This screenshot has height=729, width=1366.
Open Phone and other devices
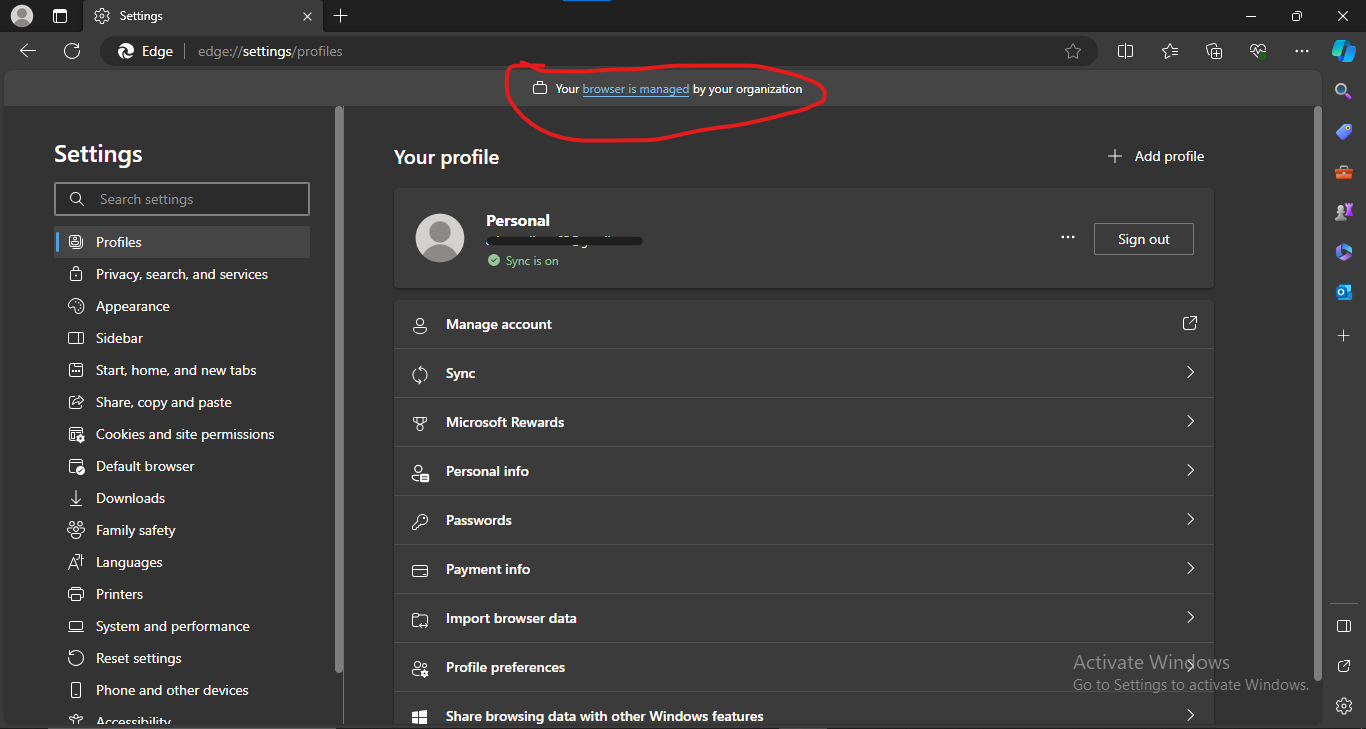pos(182,690)
